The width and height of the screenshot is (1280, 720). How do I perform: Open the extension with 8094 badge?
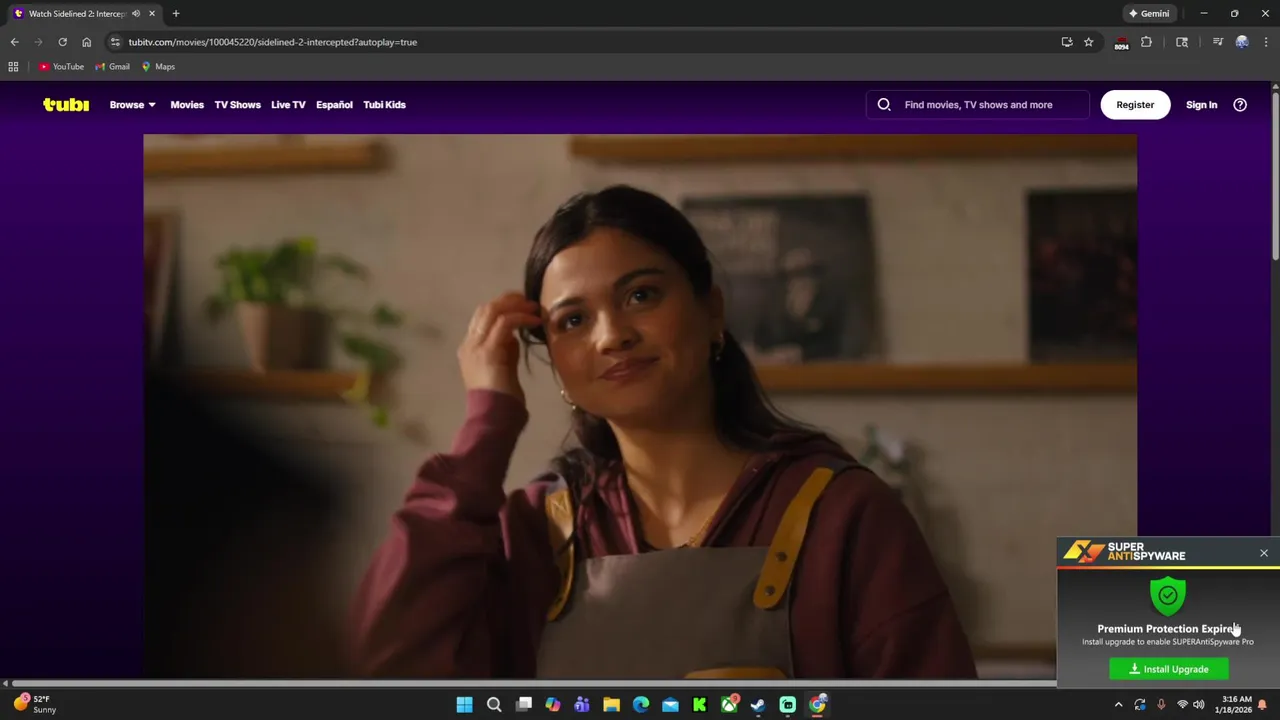1121,42
